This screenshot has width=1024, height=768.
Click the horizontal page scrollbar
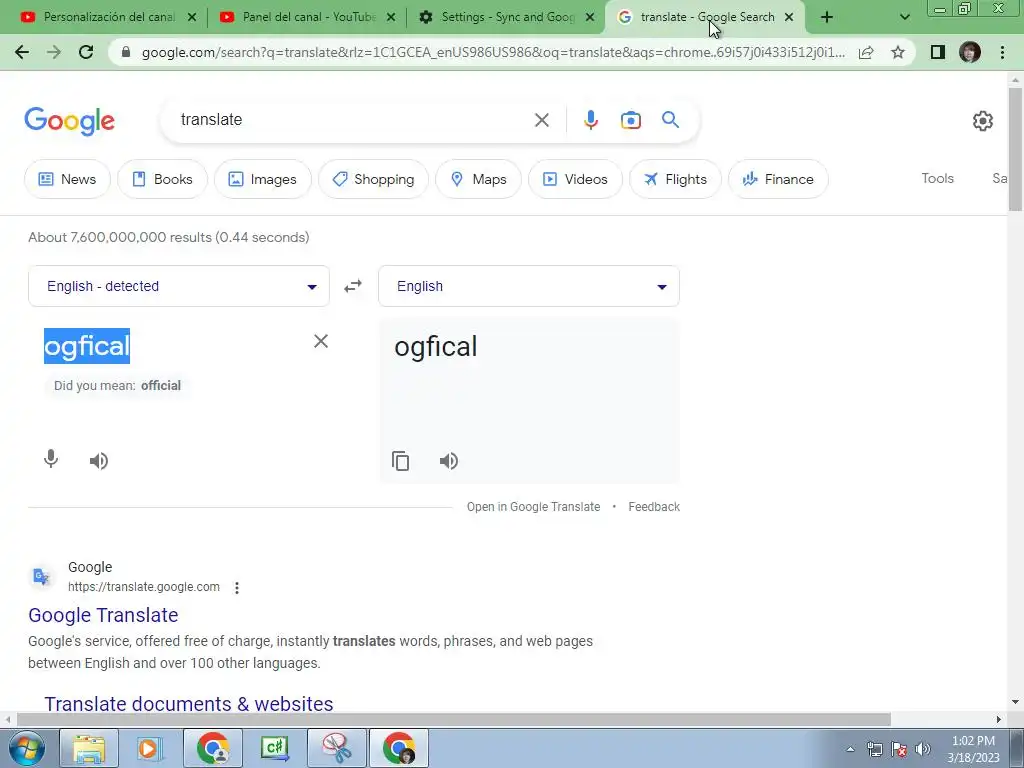click(x=454, y=719)
